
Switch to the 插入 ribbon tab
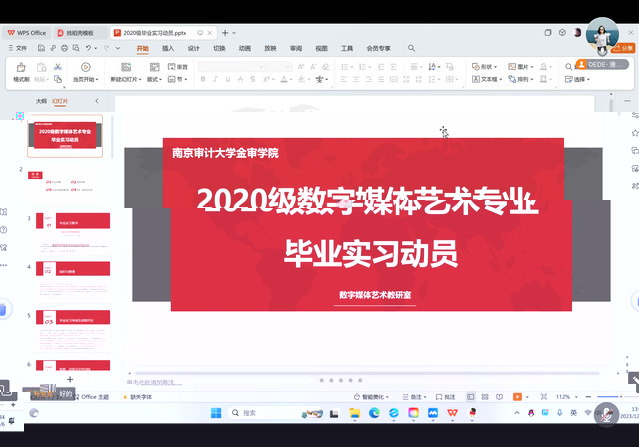click(x=168, y=48)
